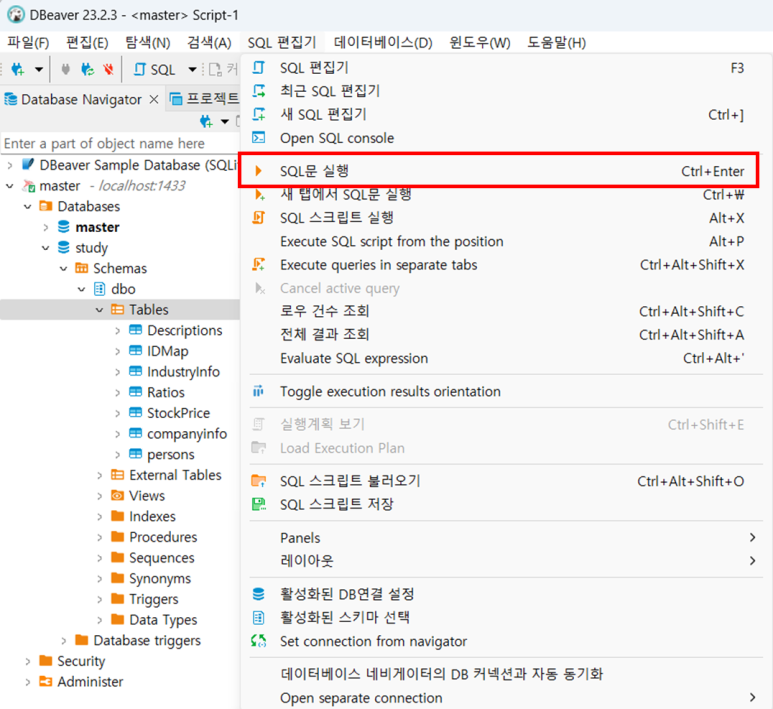773x709 pixels.
Task: Click the red disconnect plug icon
Action: point(108,69)
